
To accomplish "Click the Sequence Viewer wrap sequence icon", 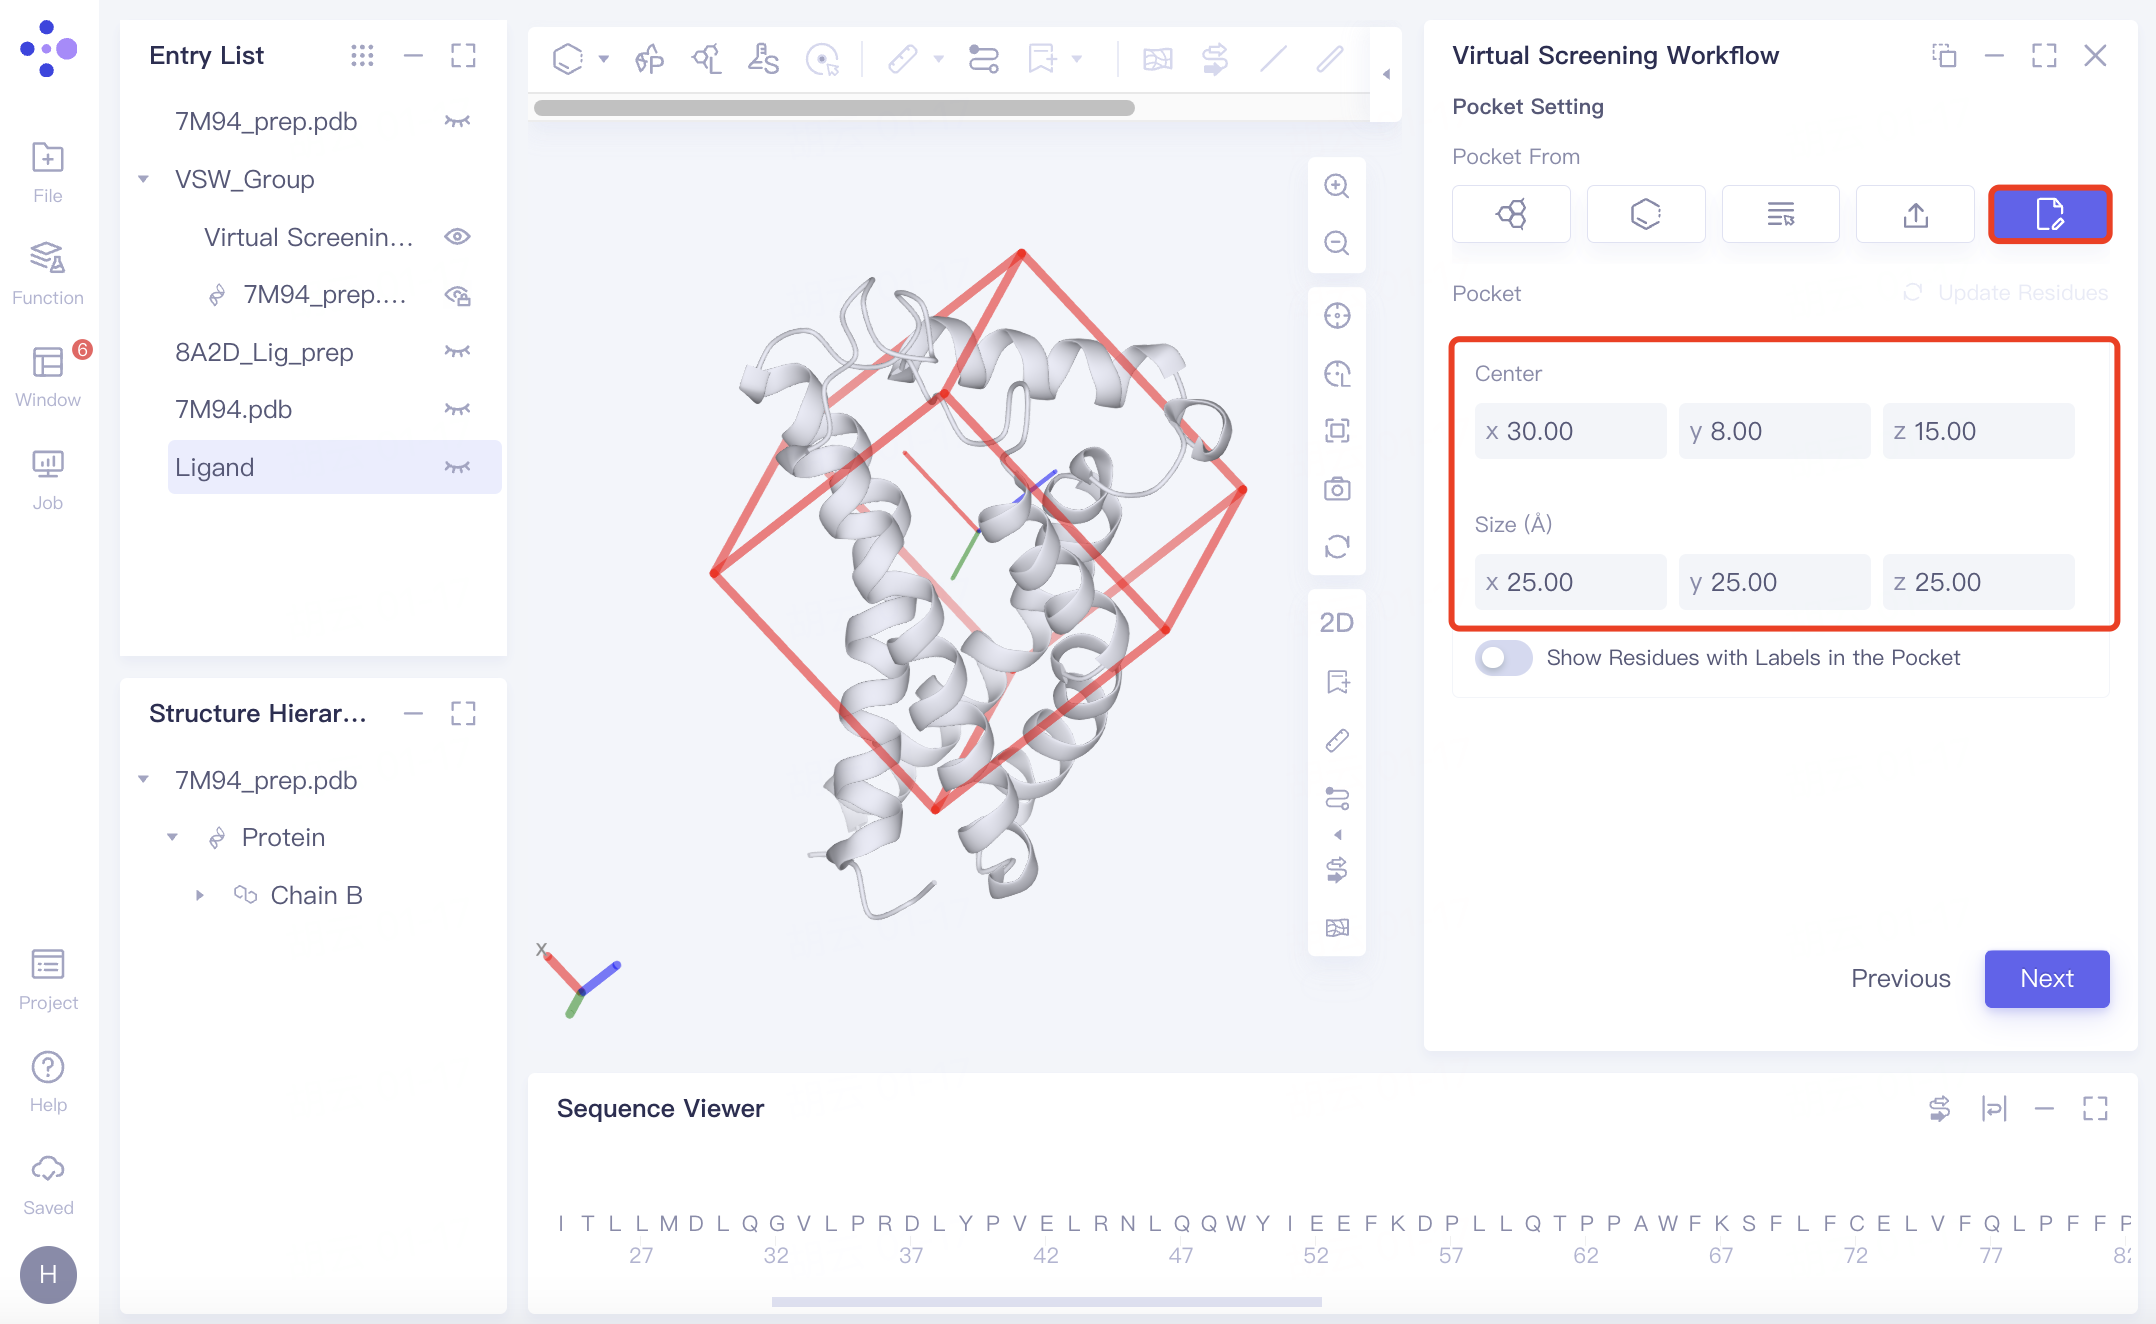I will pos(1994,1108).
